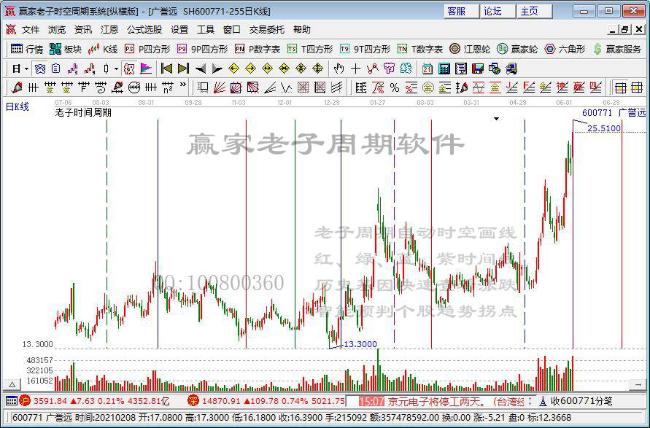Open the T四方形 tool
This screenshot has width=650, height=428.
click(x=310, y=49)
